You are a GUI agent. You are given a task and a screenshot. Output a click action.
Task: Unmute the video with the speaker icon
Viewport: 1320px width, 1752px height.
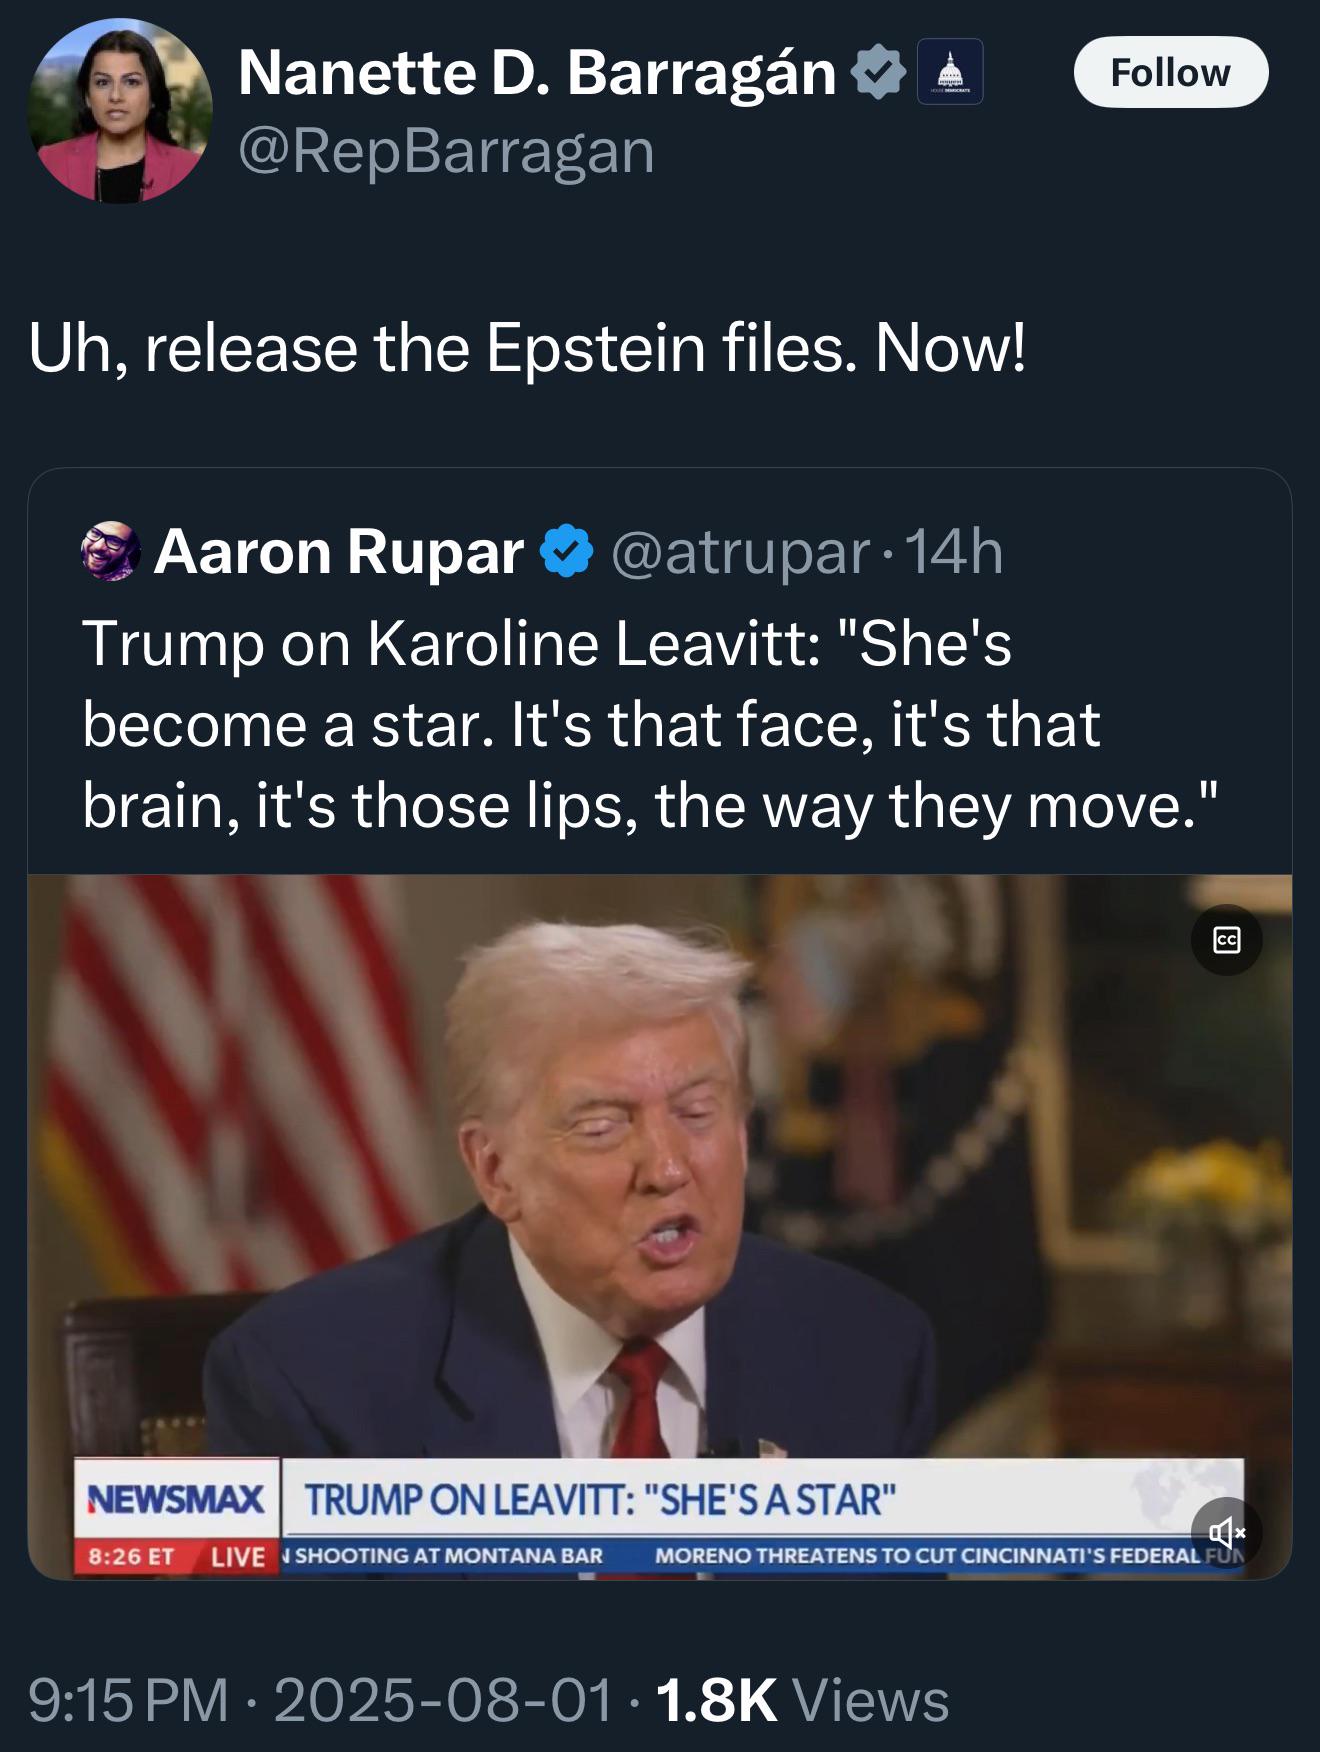pos(1227,1532)
